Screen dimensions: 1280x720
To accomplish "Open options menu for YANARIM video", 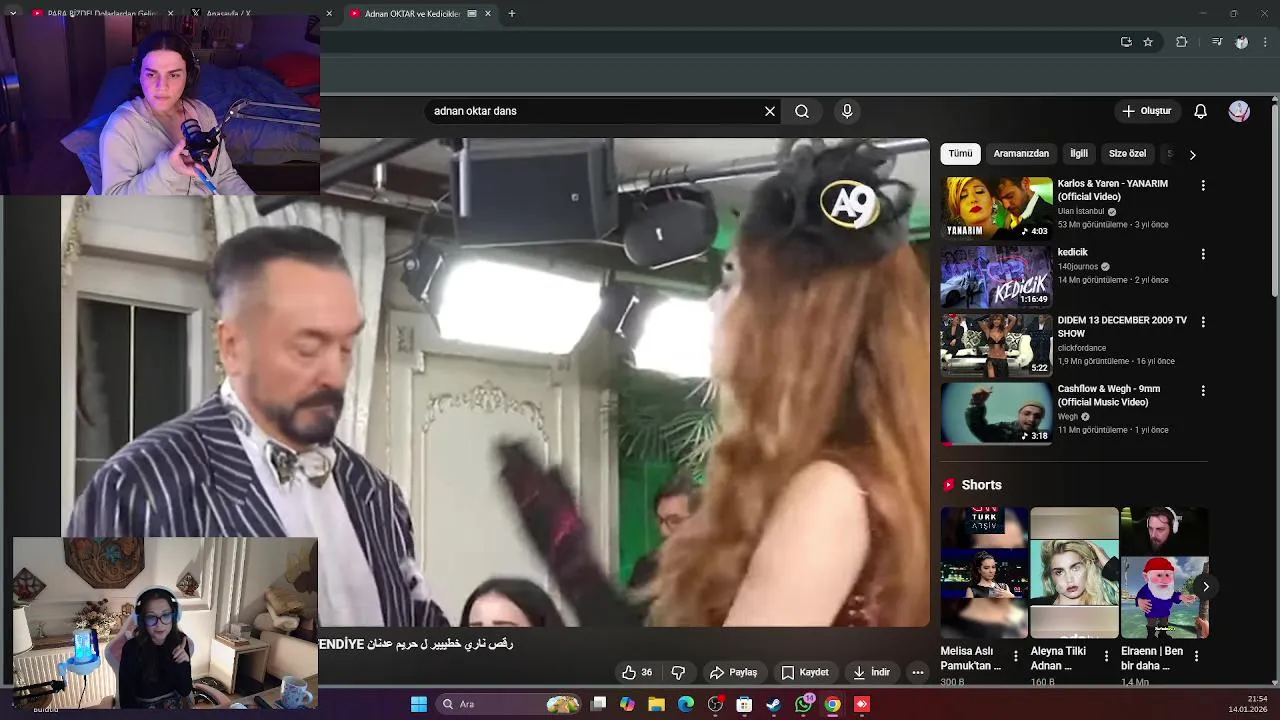I will point(1203,186).
